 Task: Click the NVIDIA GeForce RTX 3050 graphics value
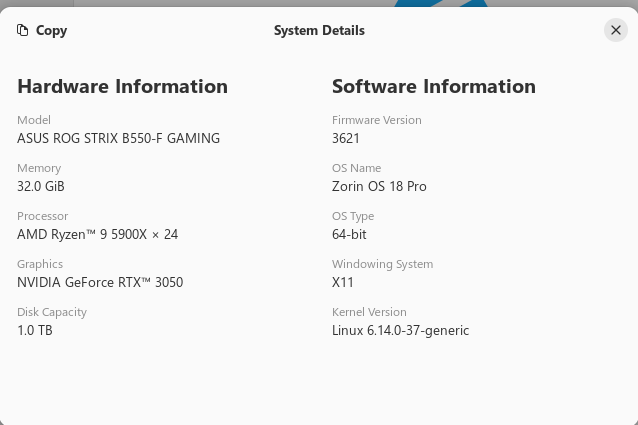(100, 282)
